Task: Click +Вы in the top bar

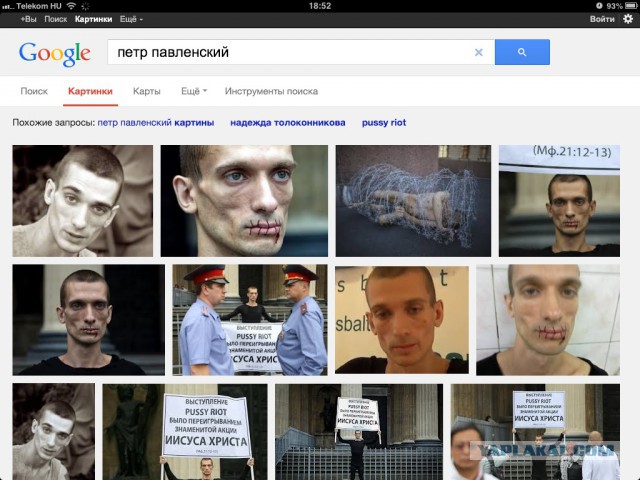Action: point(28,19)
